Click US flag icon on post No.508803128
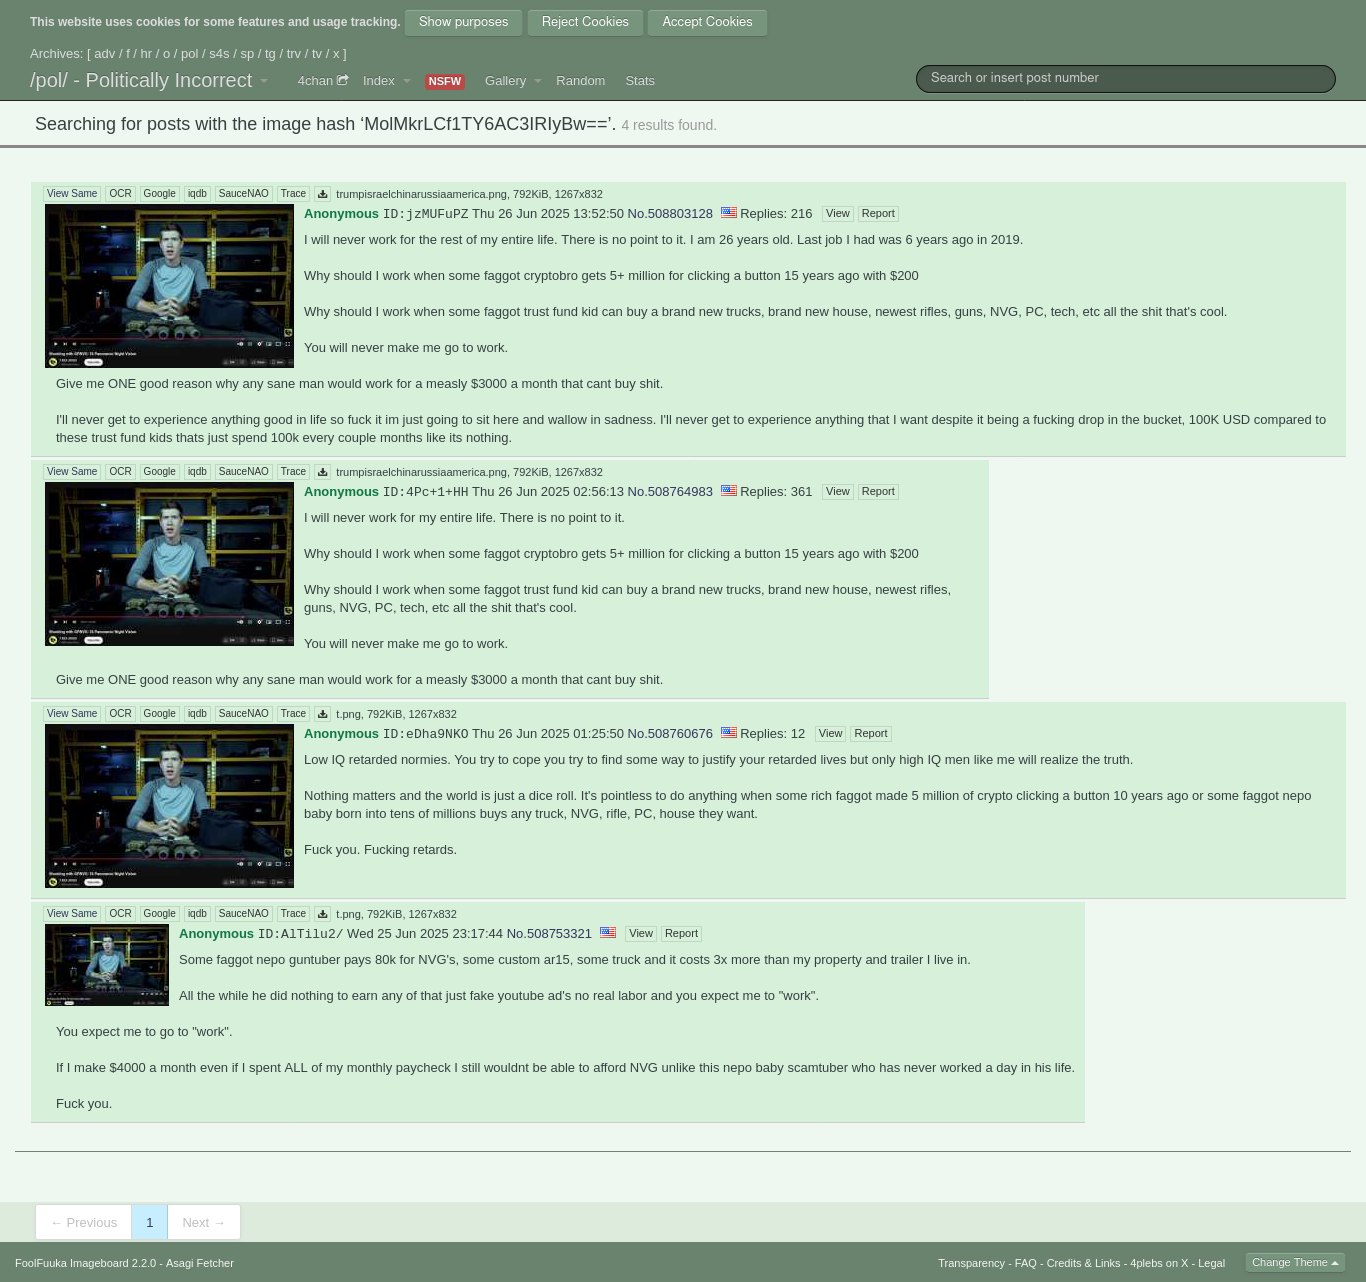 [x=729, y=212]
